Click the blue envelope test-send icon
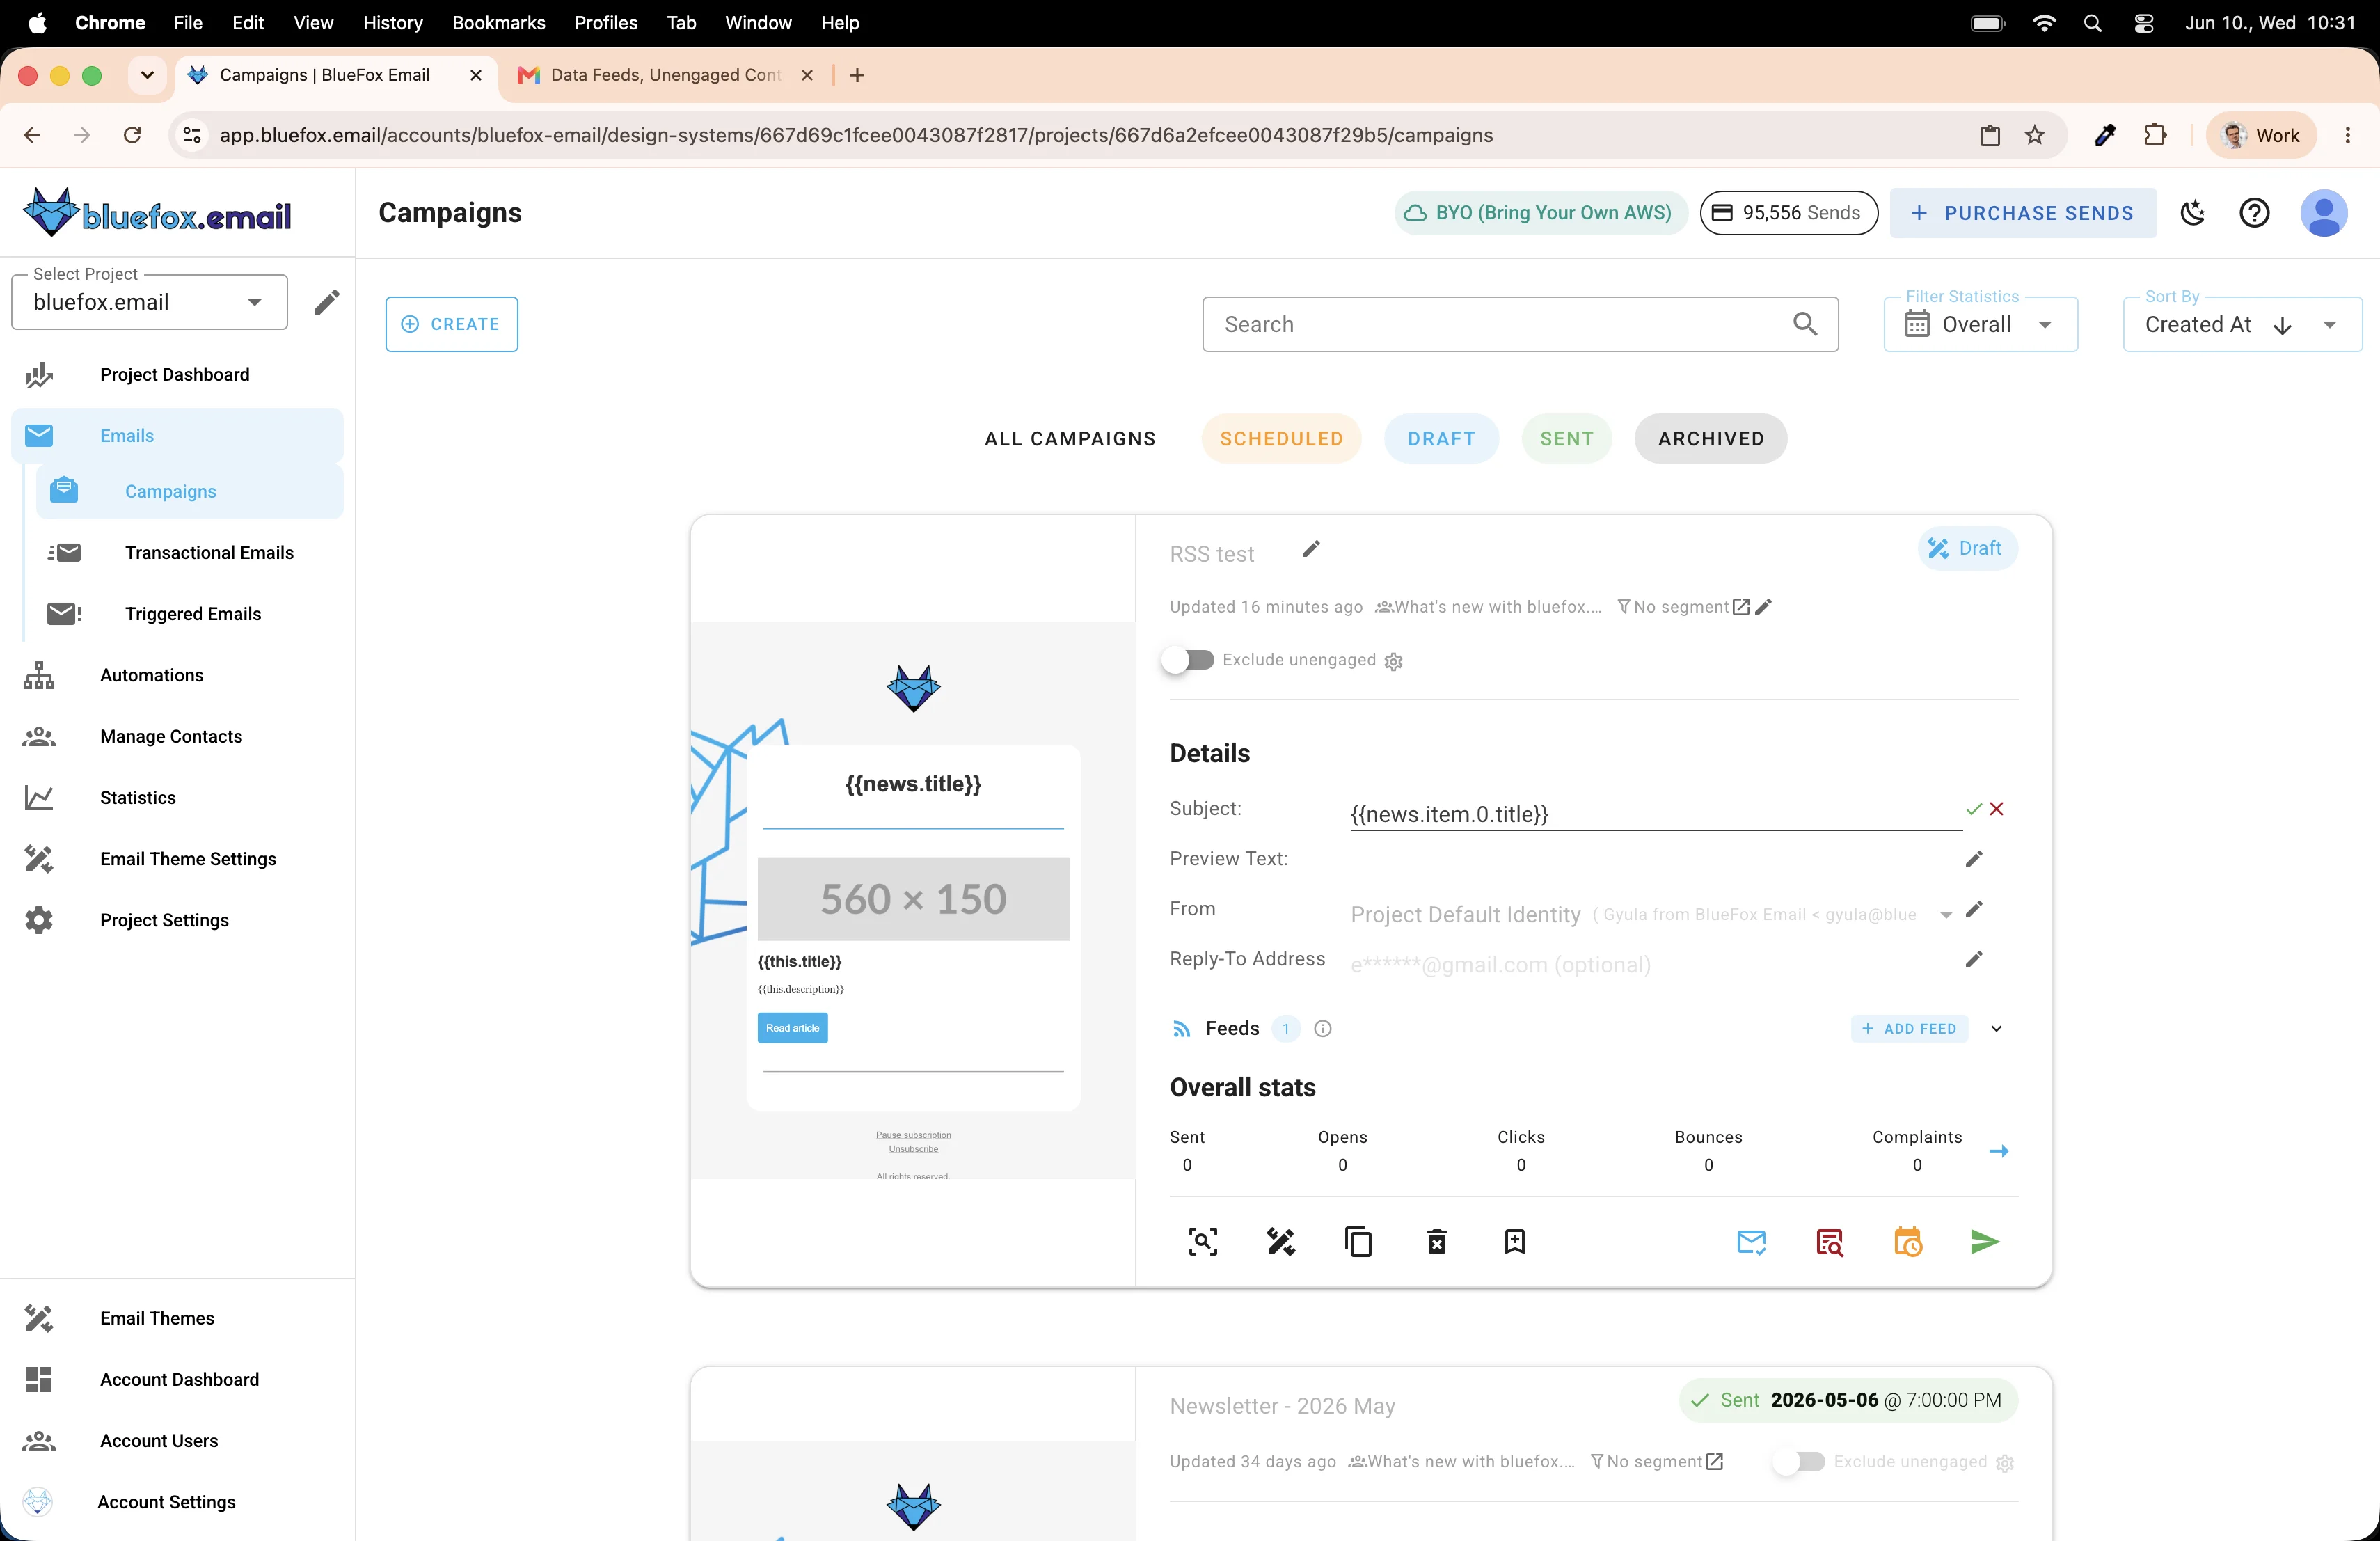 coord(1751,1242)
